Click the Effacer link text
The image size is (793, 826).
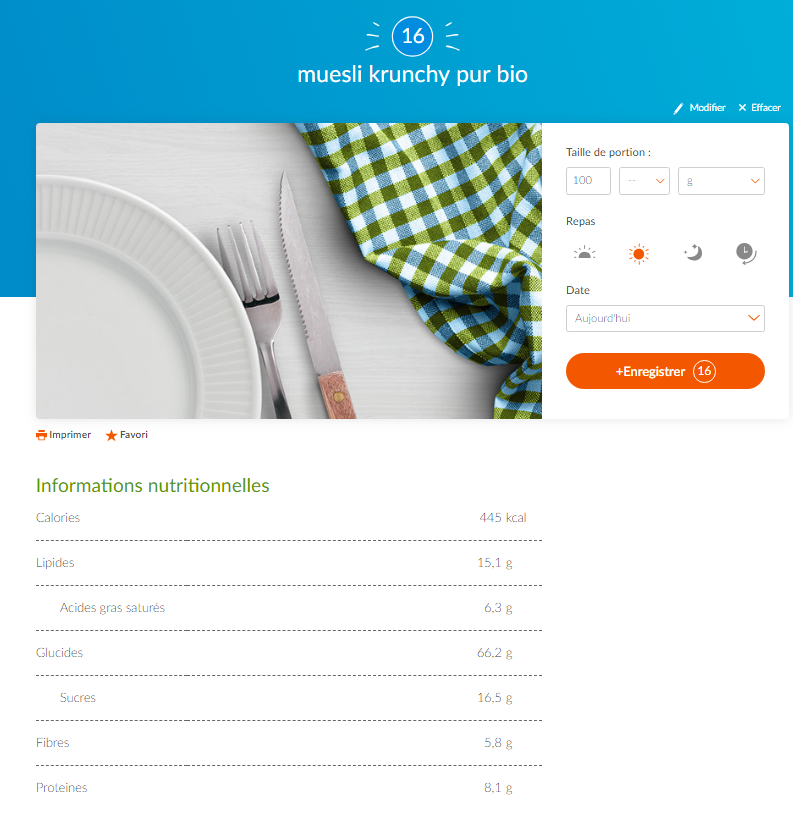point(766,107)
